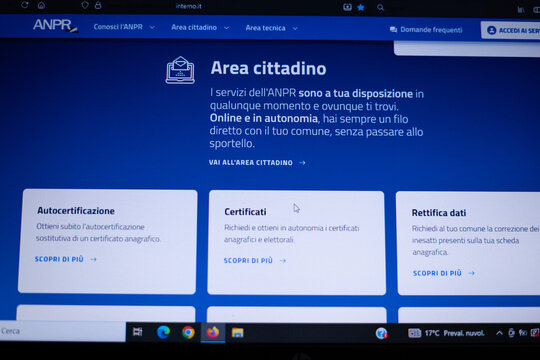
Task: Click SCOPRI DI PIÙ under Autocertificazione
Action: [x=65, y=259]
